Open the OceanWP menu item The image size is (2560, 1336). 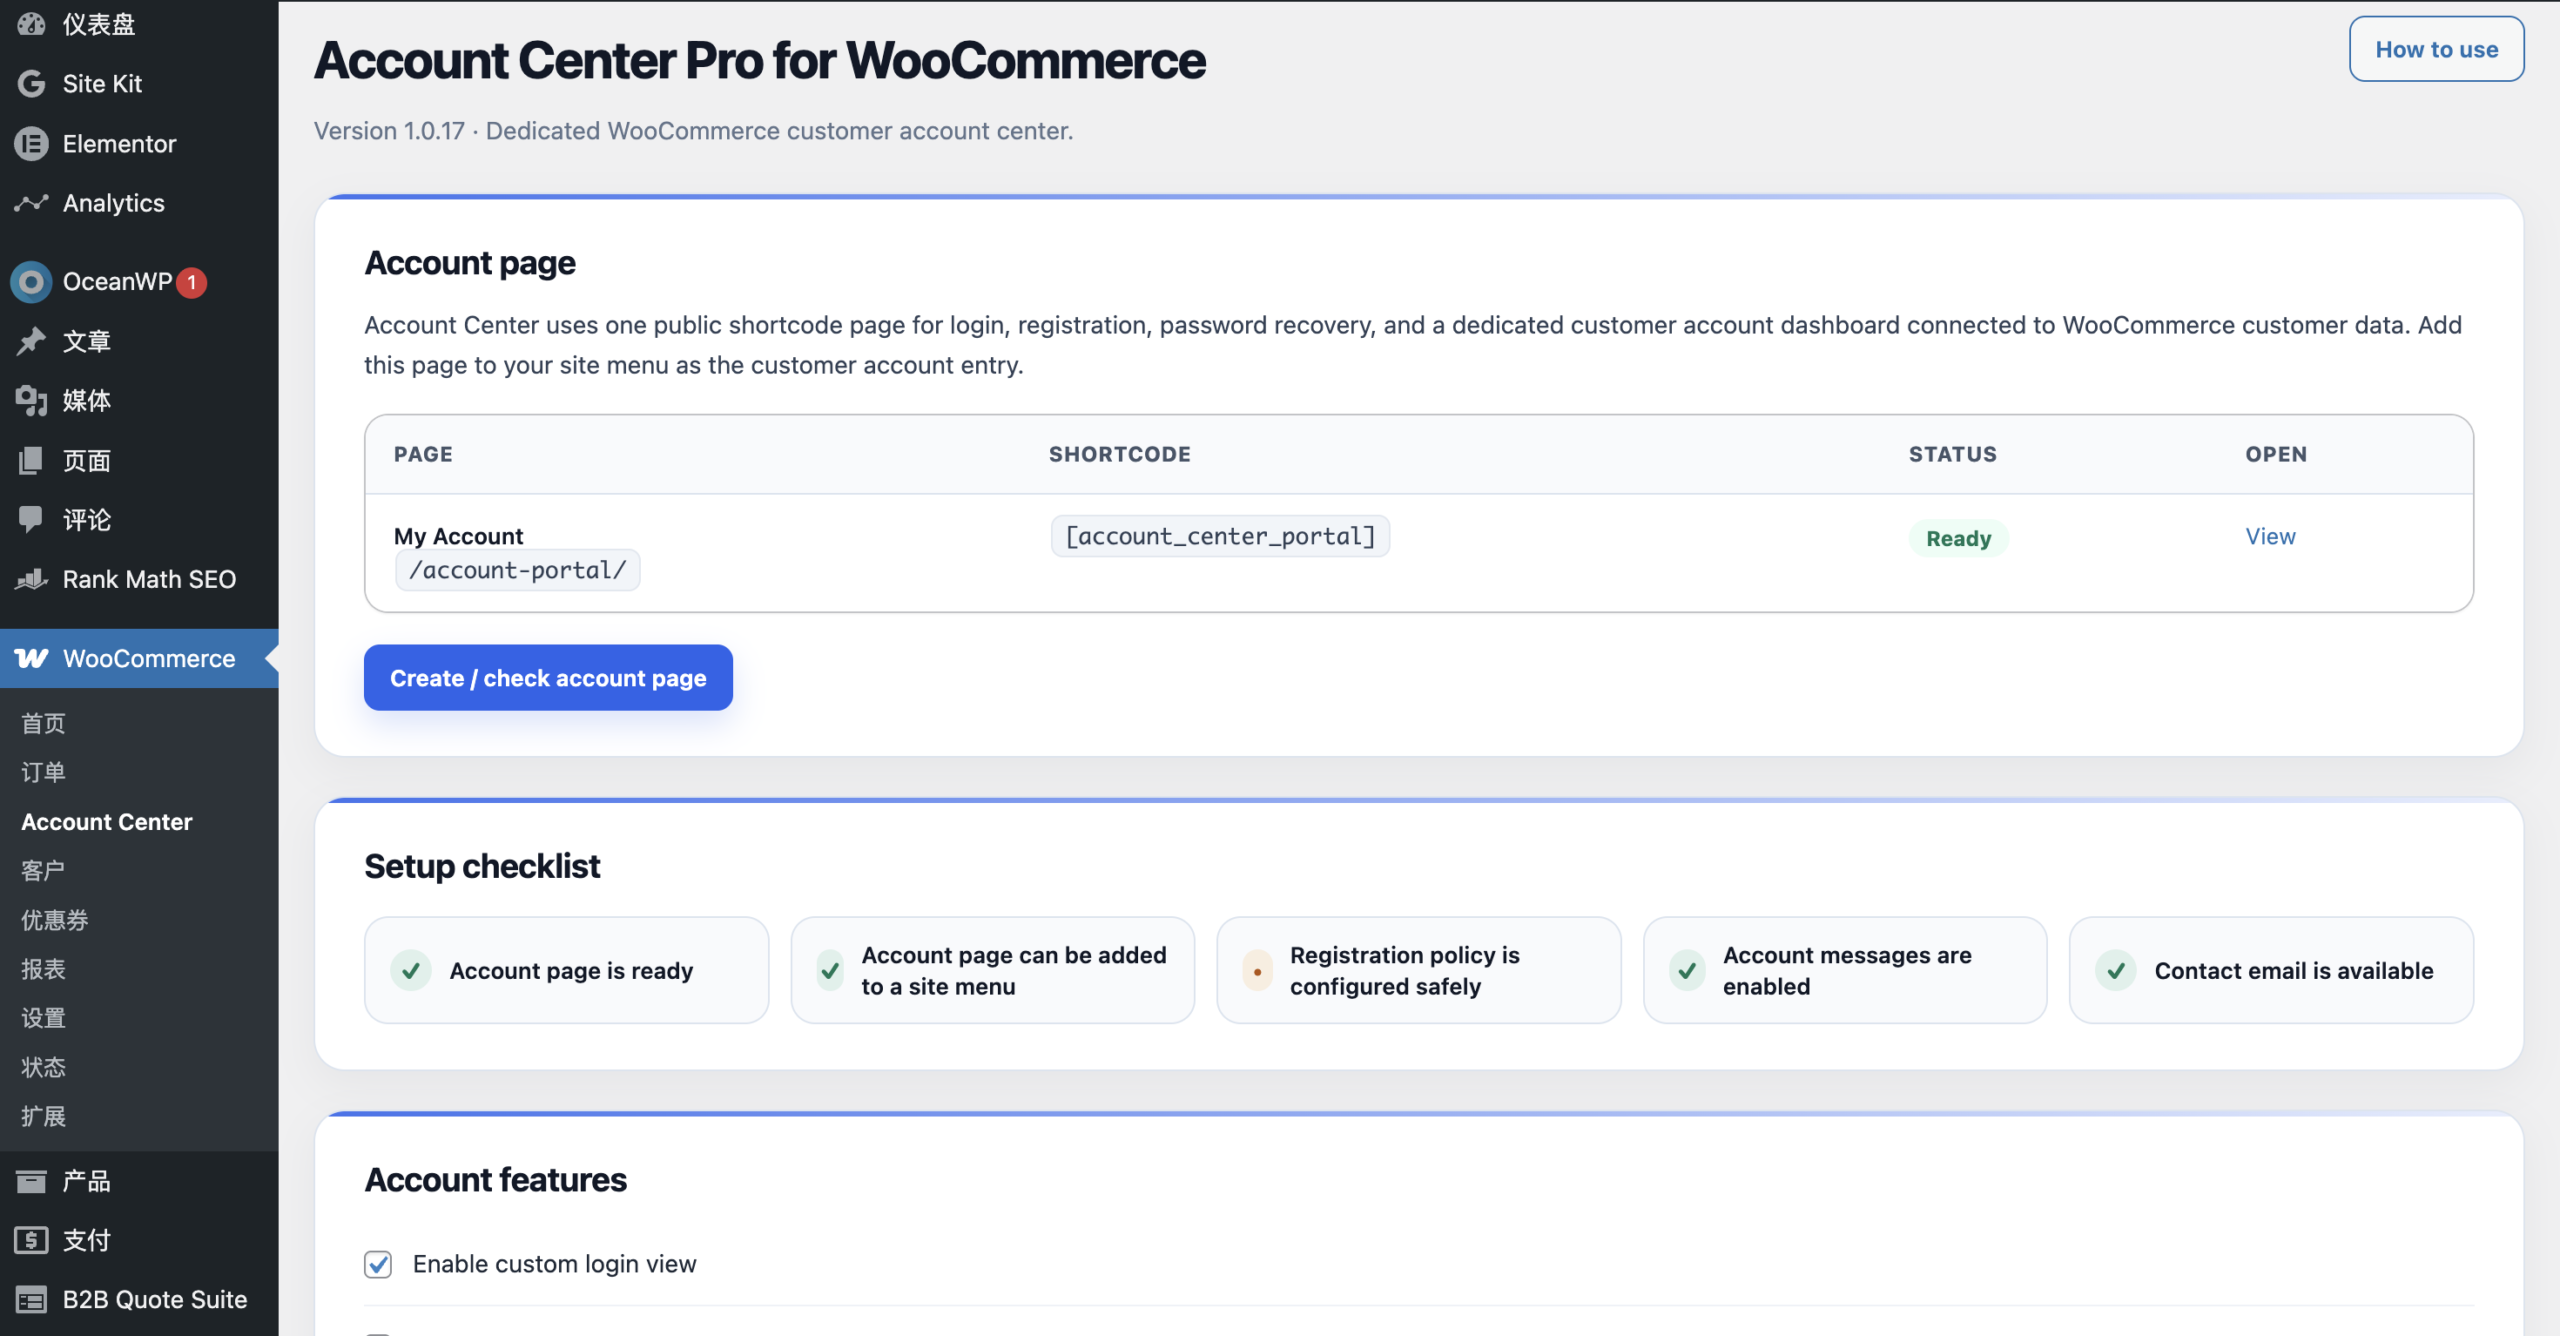139,282
